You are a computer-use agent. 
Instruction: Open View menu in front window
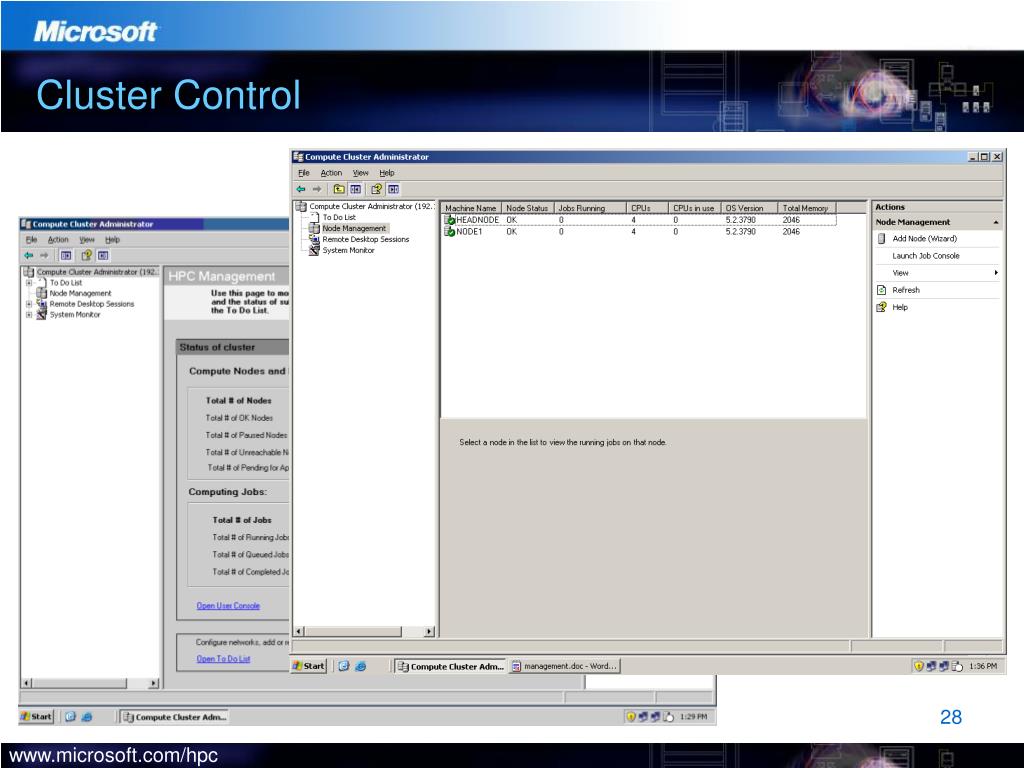click(360, 173)
